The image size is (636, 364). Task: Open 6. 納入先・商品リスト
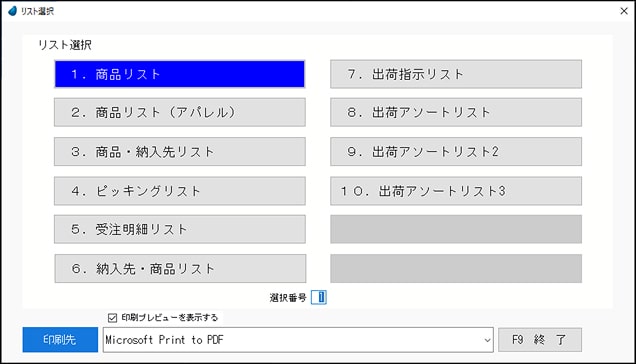(180, 269)
